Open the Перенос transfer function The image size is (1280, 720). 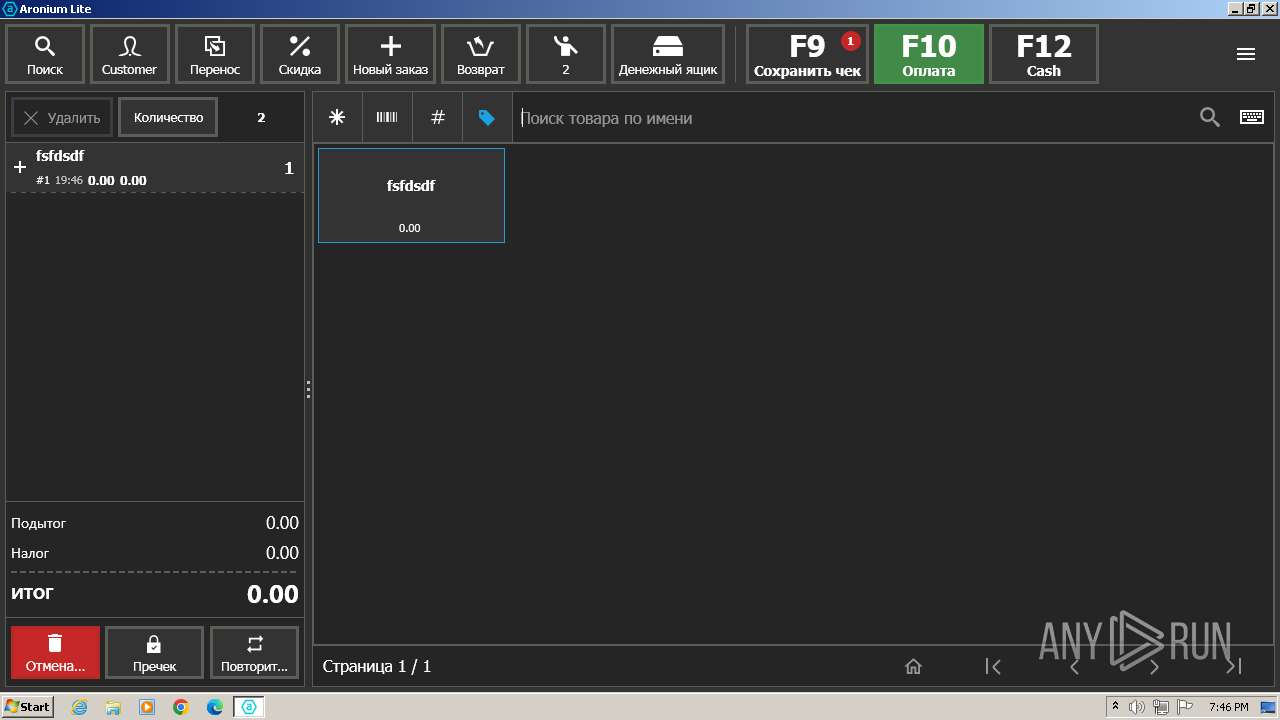215,54
